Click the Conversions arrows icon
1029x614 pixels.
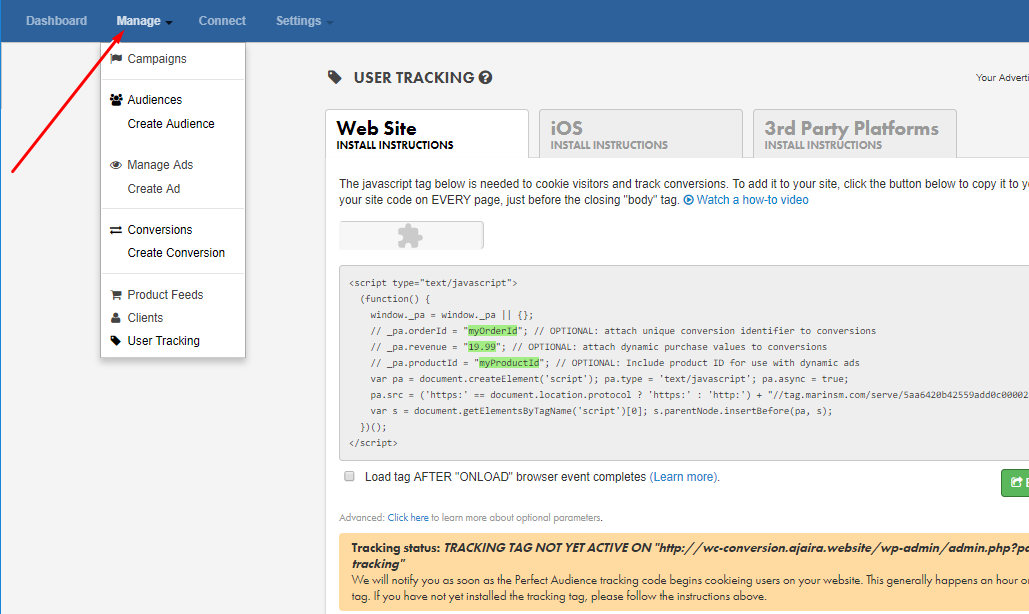click(116, 230)
